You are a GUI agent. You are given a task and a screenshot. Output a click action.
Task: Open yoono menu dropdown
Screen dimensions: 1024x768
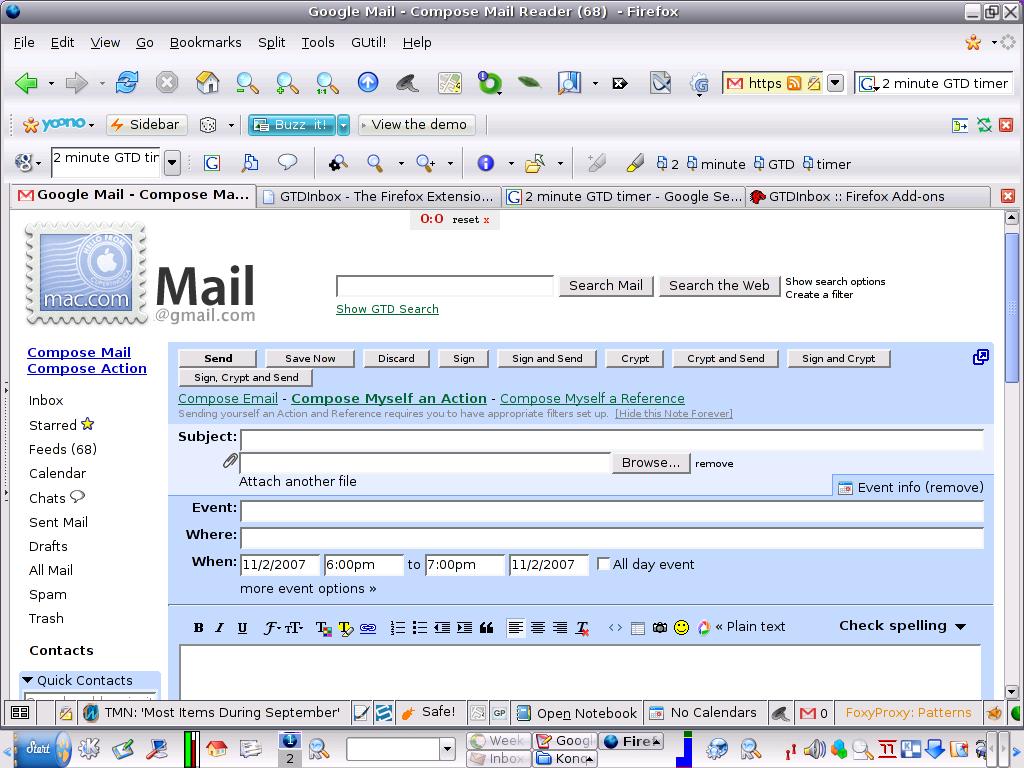(x=91, y=125)
